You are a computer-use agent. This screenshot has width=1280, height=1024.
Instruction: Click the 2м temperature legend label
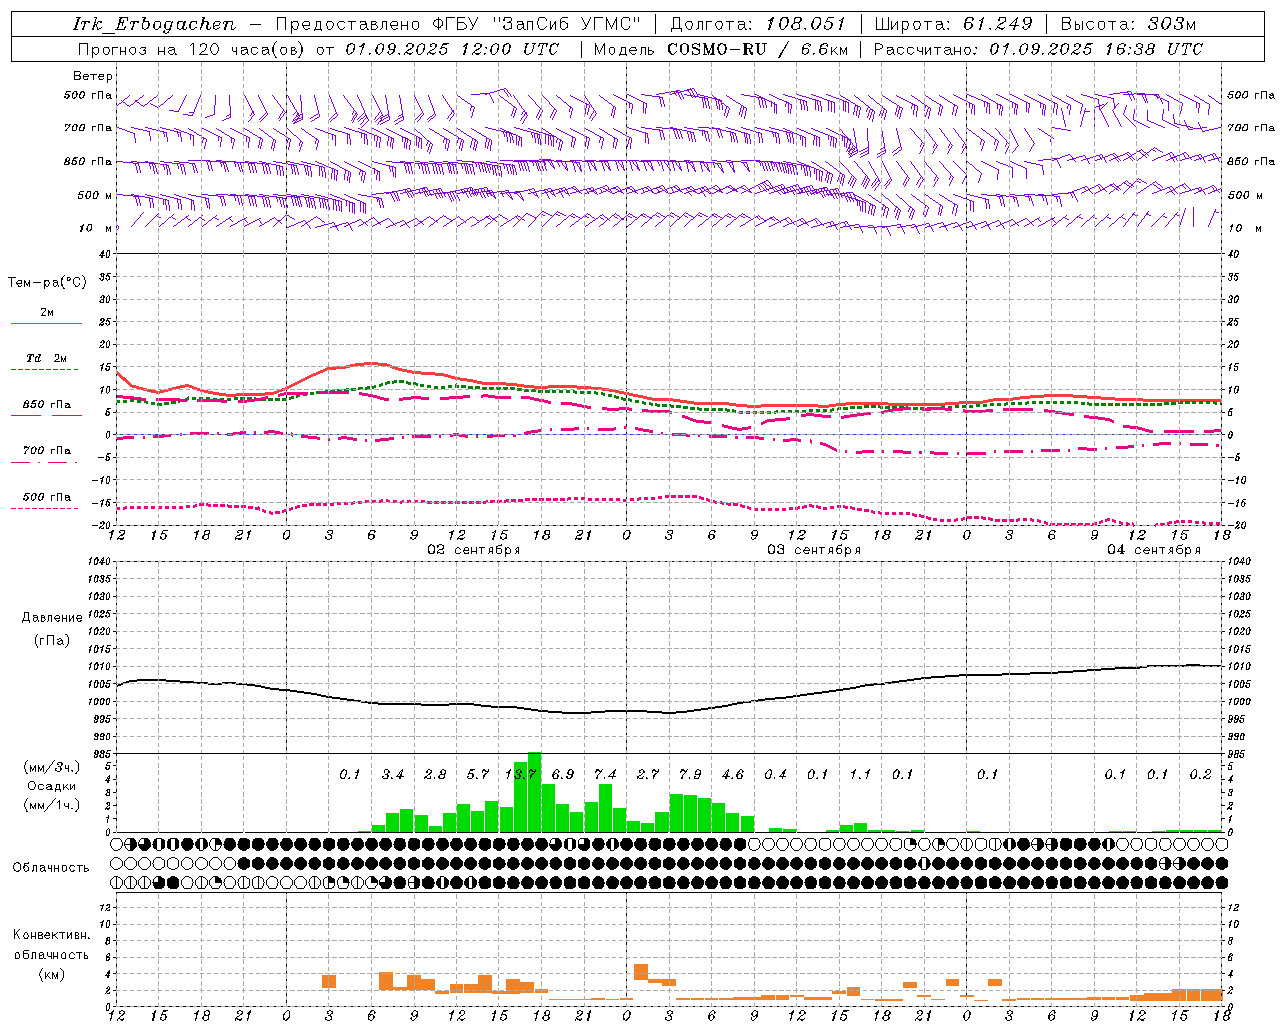(x=47, y=312)
